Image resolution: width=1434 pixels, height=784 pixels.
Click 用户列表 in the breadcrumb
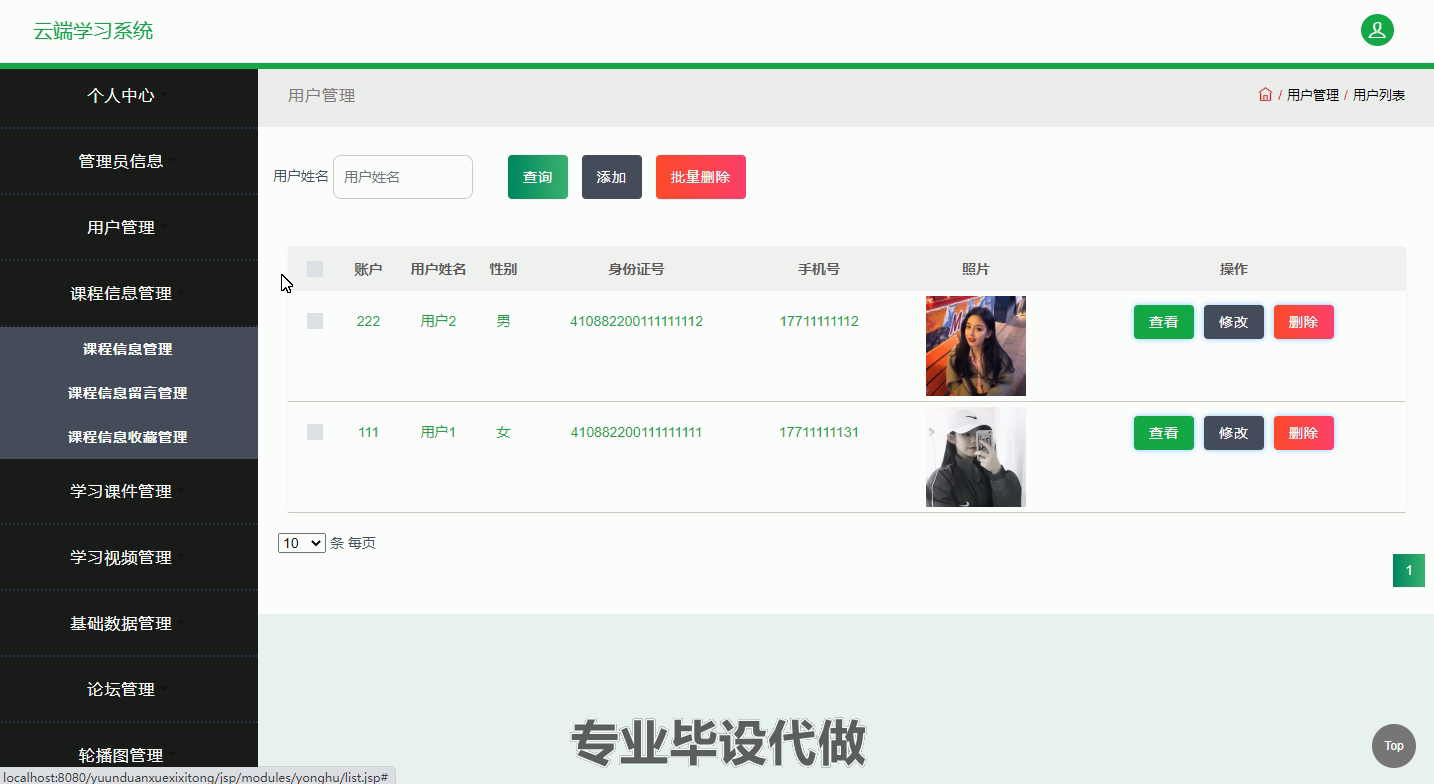point(1379,95)
